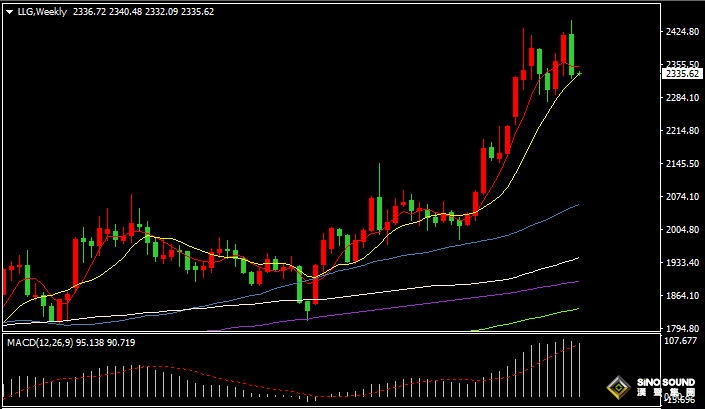Click the 1864.10 price axis label
705x409 pixels.
point(681,296)
